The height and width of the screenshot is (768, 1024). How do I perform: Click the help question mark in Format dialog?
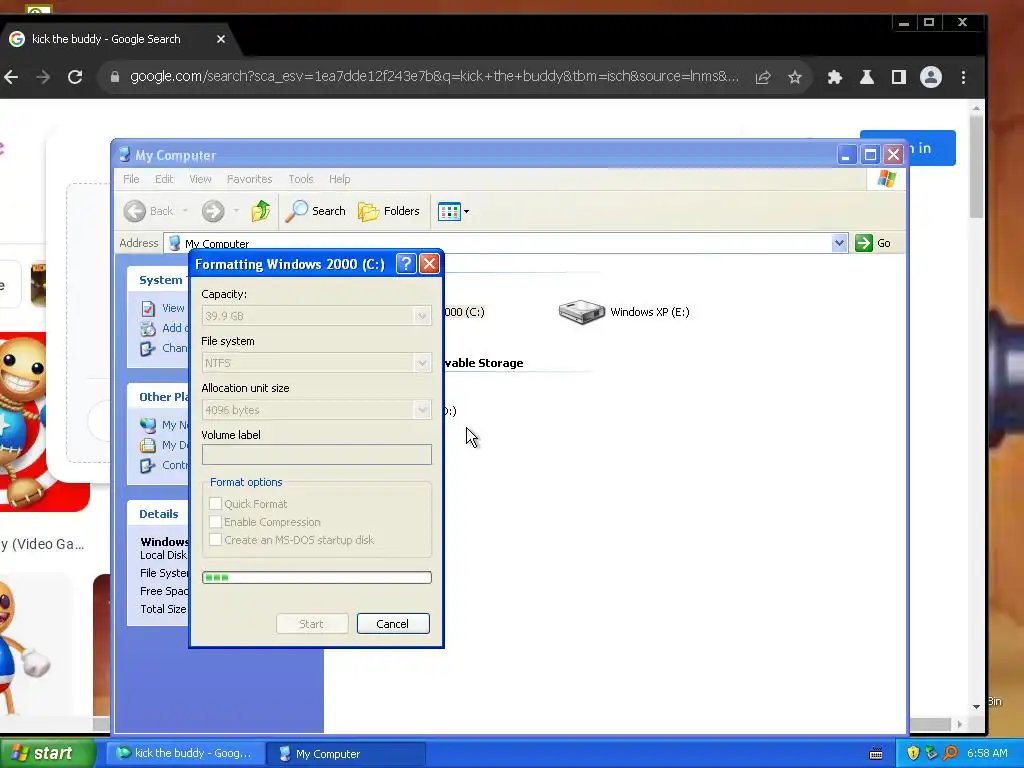[406, 264]
